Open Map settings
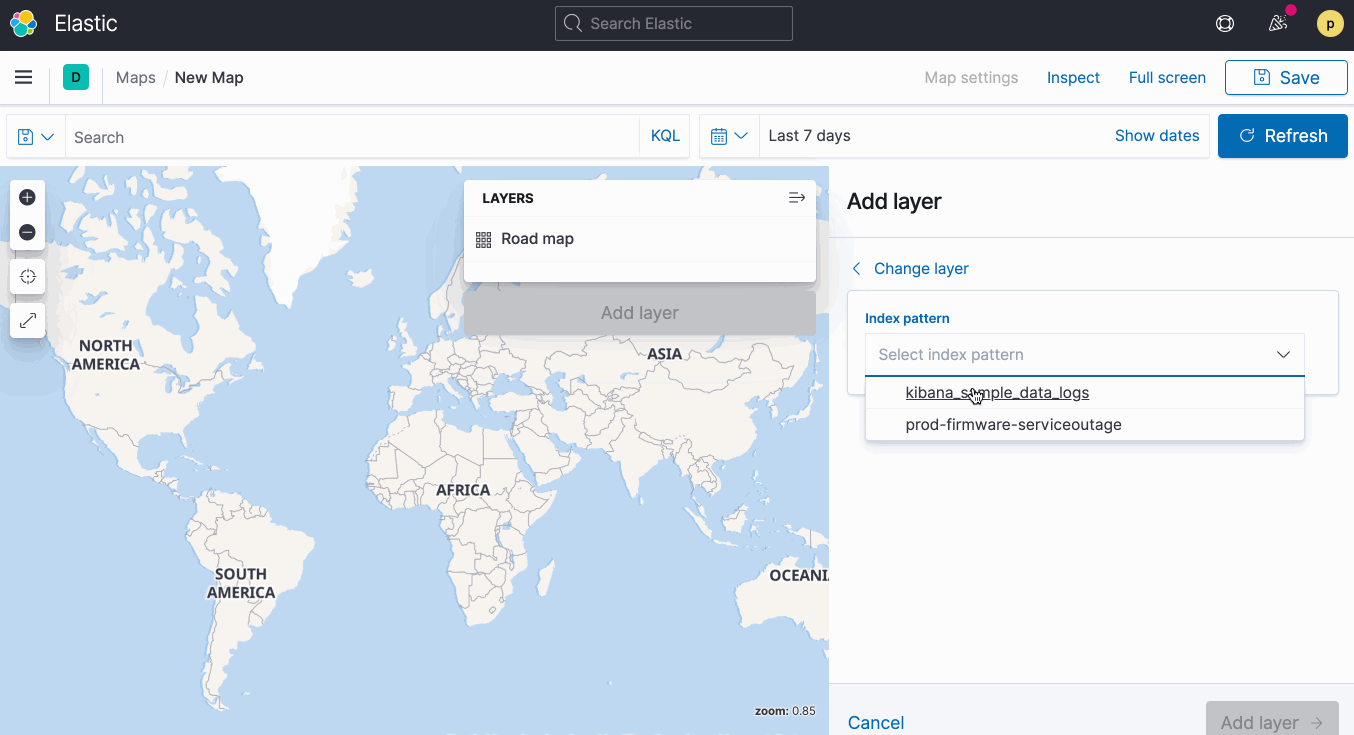 pos(971,77)
